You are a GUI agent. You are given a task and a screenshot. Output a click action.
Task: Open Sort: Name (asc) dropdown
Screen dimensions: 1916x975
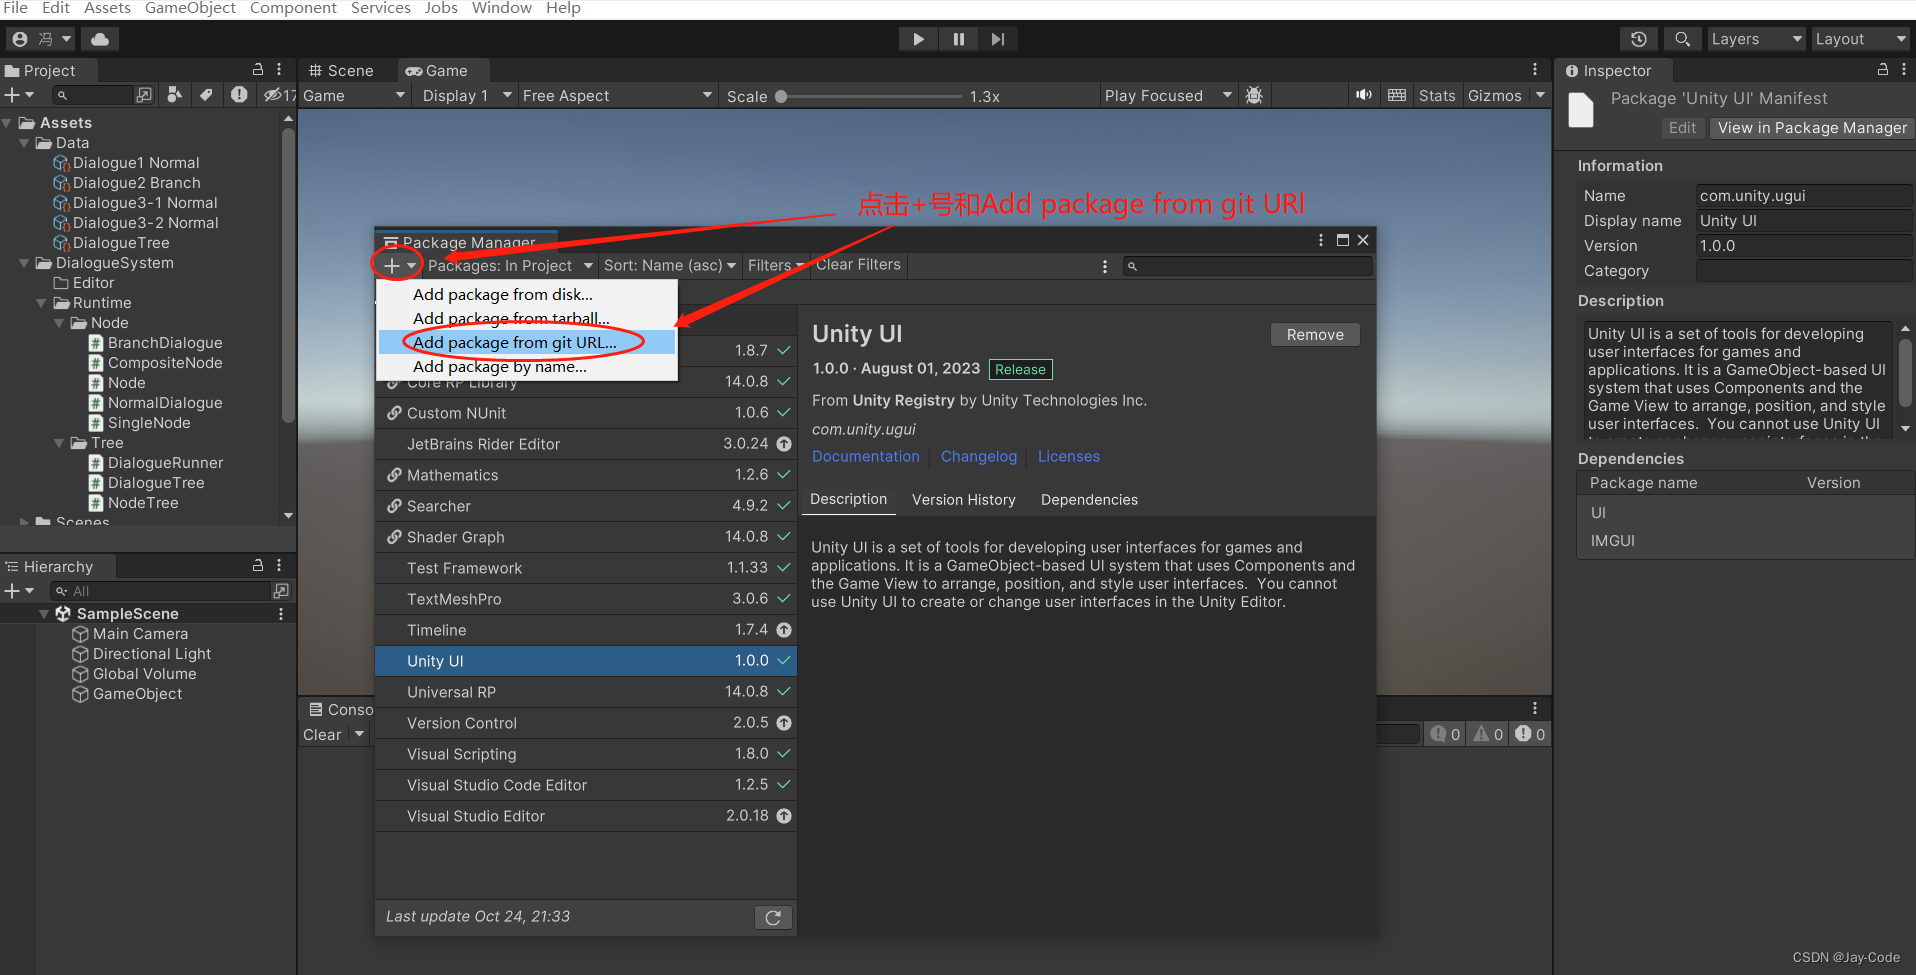(669, 265)
